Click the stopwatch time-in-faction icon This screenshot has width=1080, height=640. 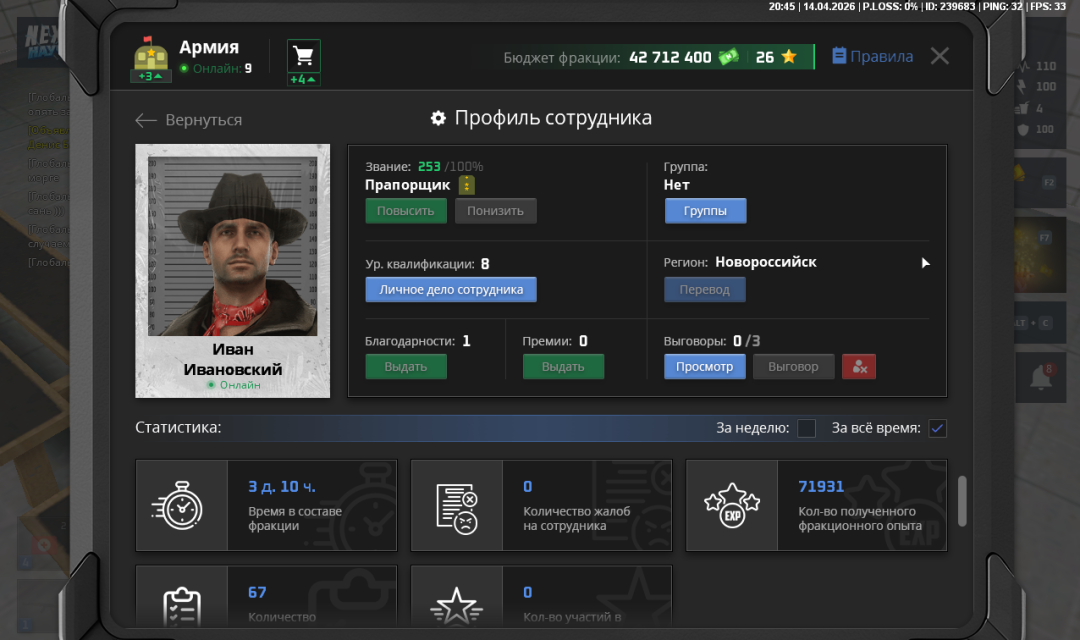click(182, 505)
